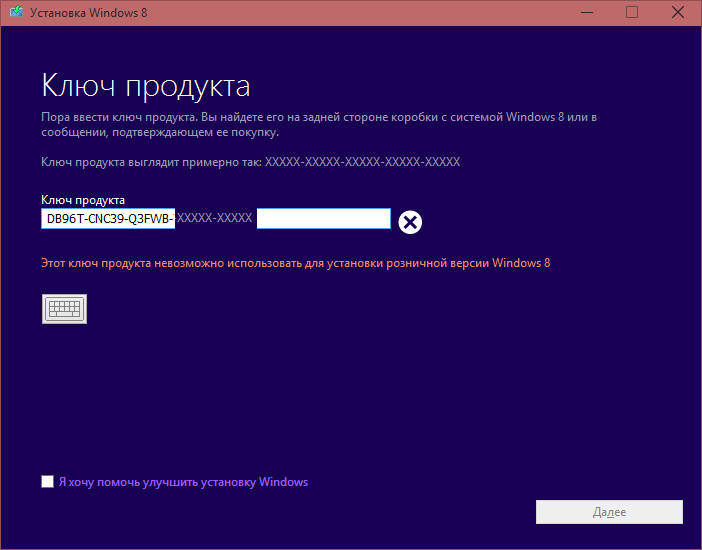Viewport: 702px width, 550px height.
Task: Click the red error message about retail Windows 8
Action: [295, 263]
